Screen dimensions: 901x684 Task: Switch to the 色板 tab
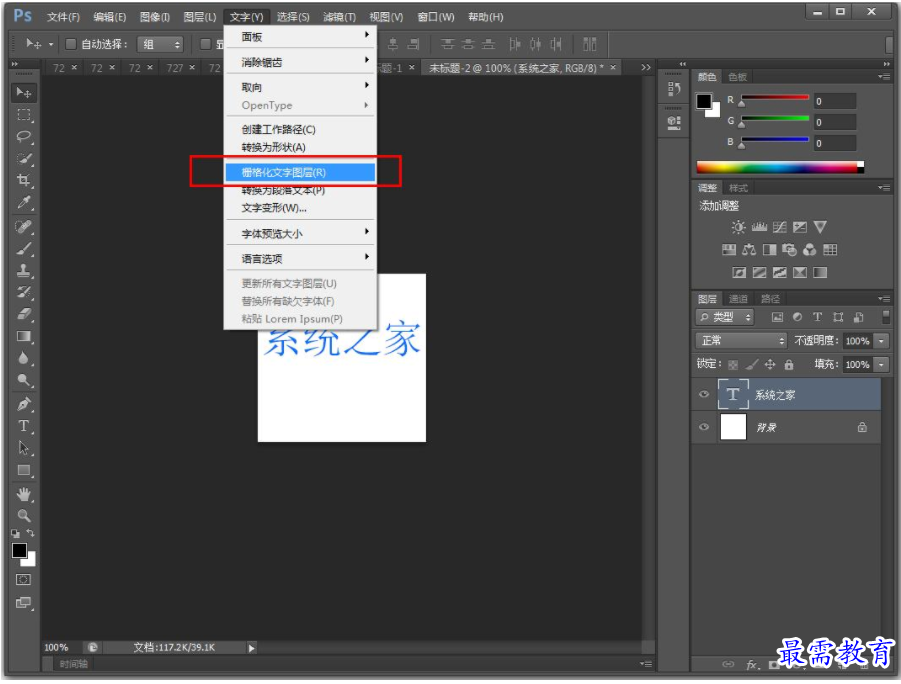tap(738, 77)
